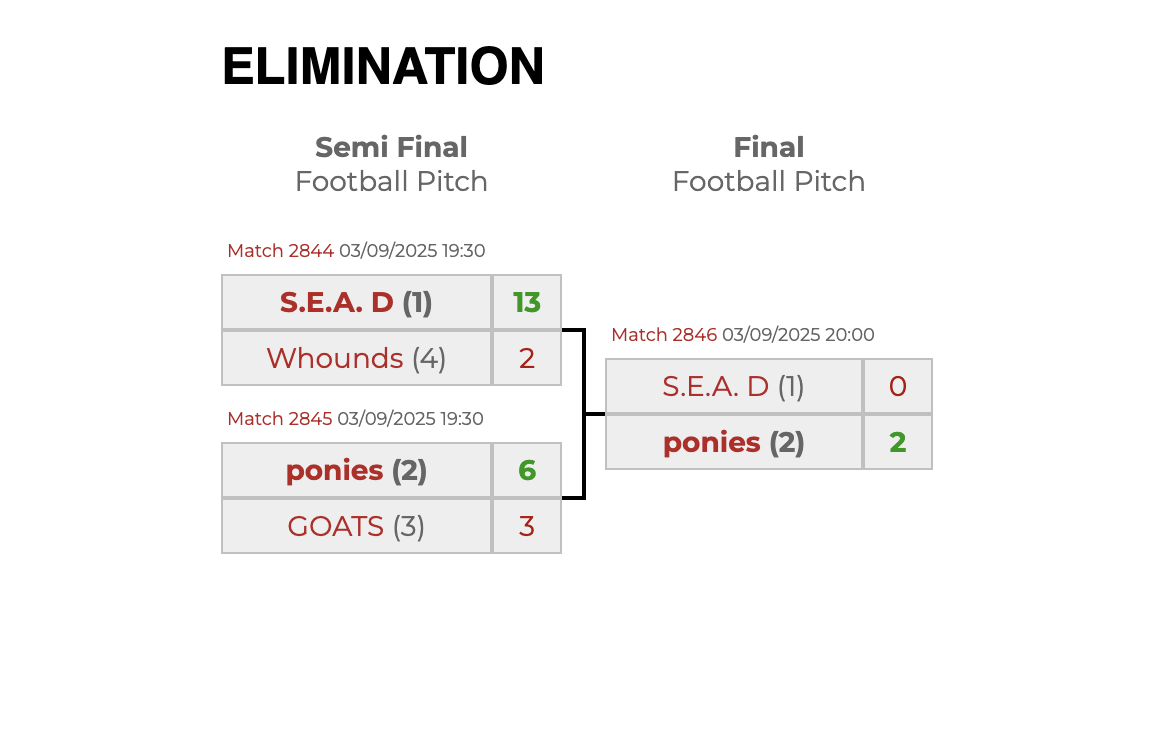This screenshot has height=730, width=1176.
Task: Click the Whounds score of 2
Action: (527, 358)
